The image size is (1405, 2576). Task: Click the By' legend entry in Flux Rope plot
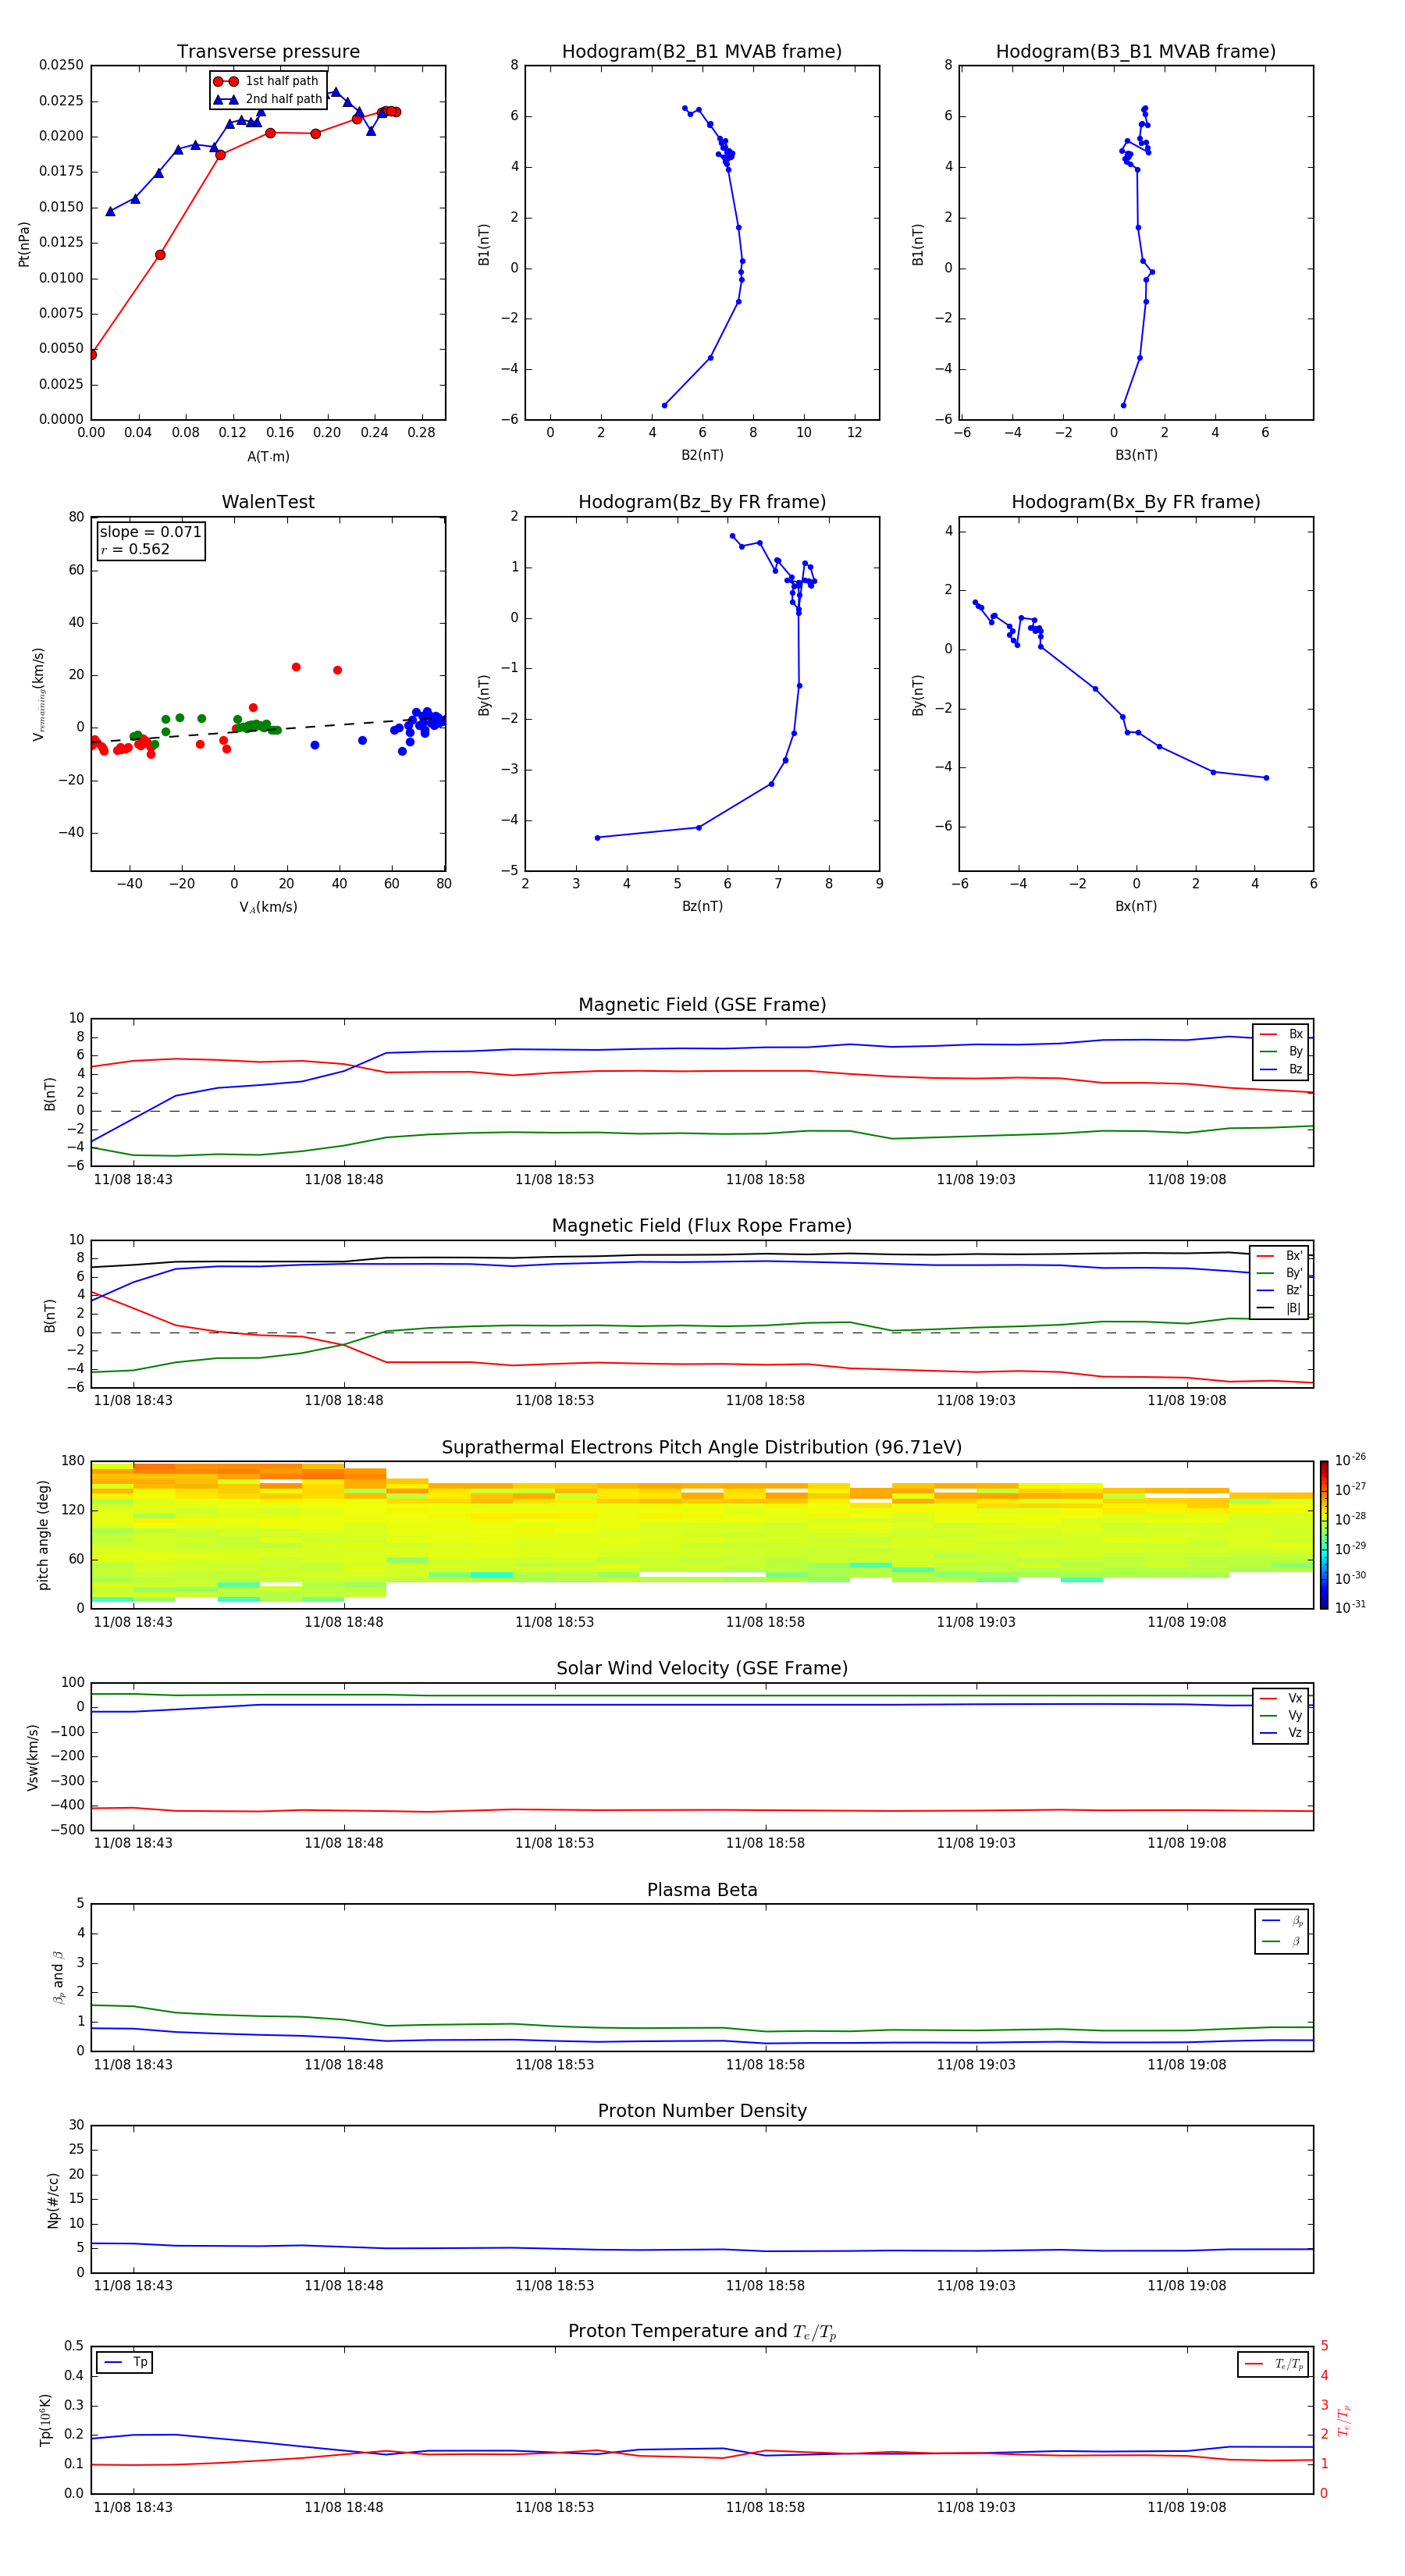pos(1280,1273)
